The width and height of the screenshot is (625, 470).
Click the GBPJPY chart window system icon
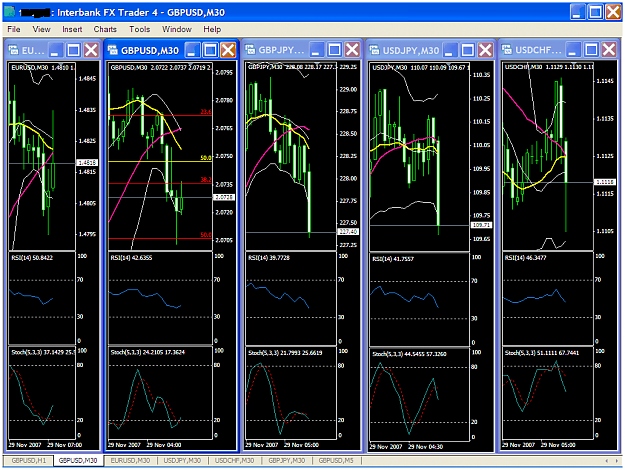(250, 50)
